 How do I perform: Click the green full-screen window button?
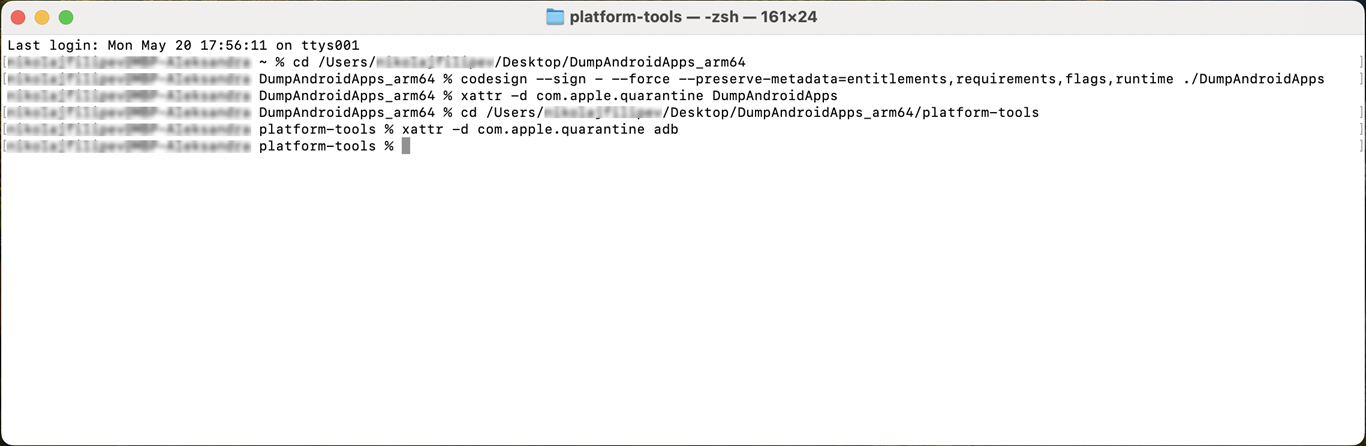[x=66, y=17]
